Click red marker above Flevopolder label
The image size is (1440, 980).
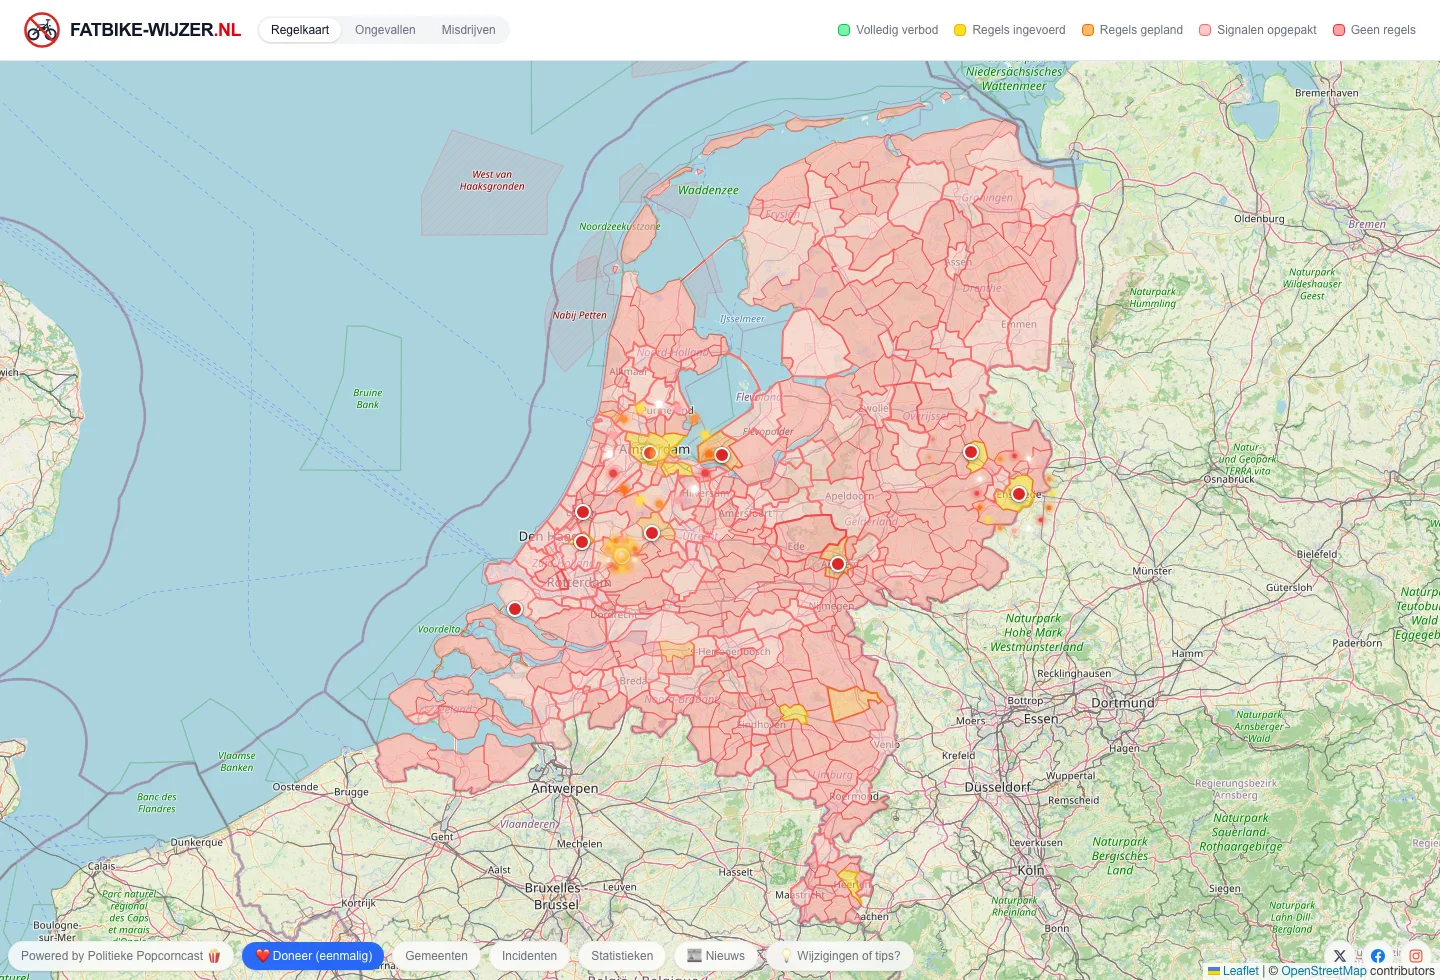tap(722, 455)
